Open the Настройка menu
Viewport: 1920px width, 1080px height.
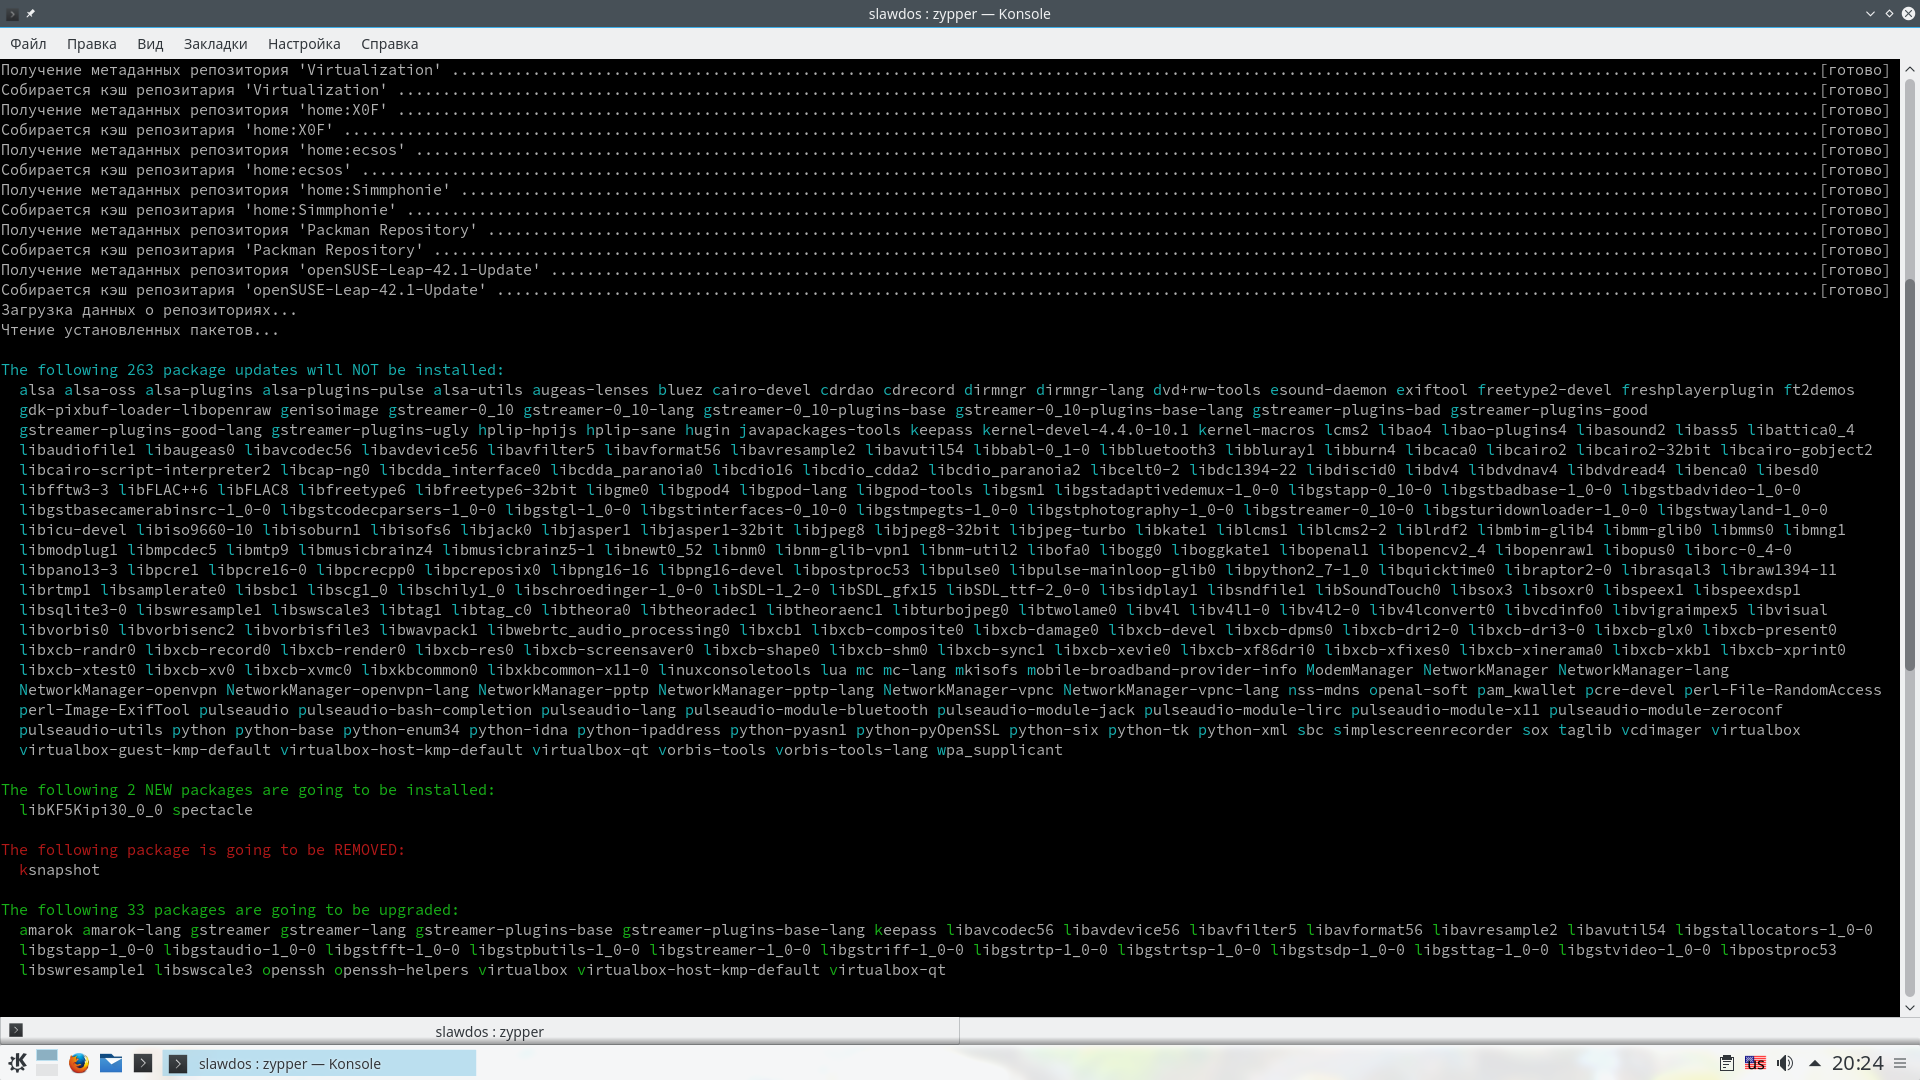click(304, 44)
